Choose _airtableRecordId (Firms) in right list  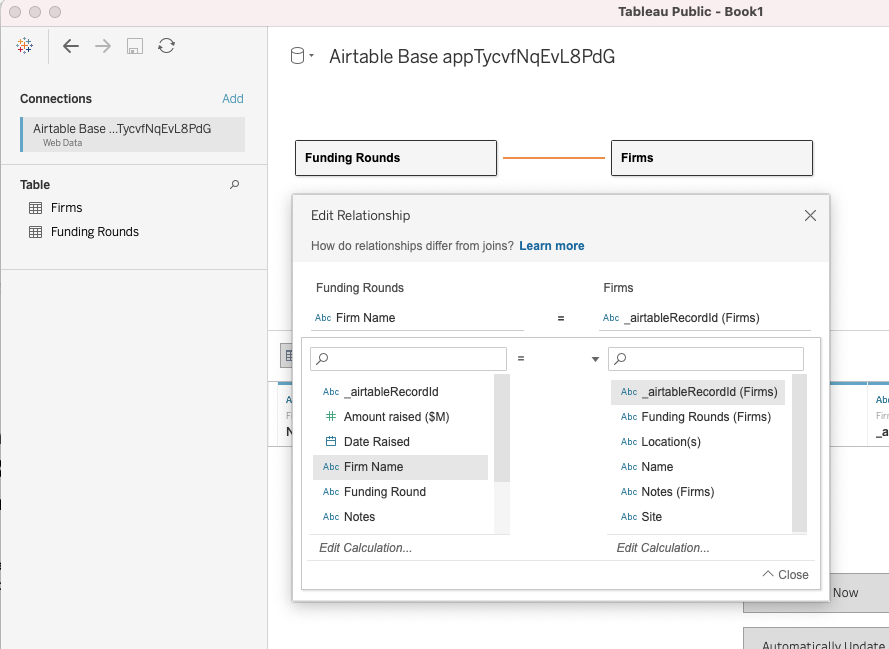click(698, 392)
